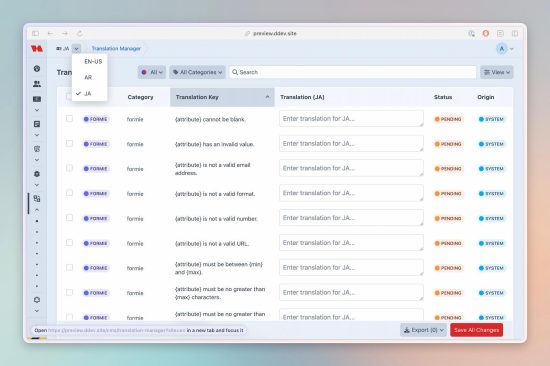Open the translation manager icon in the sidebar
This screenshot has height=366, width=550.
coord(36,199)
